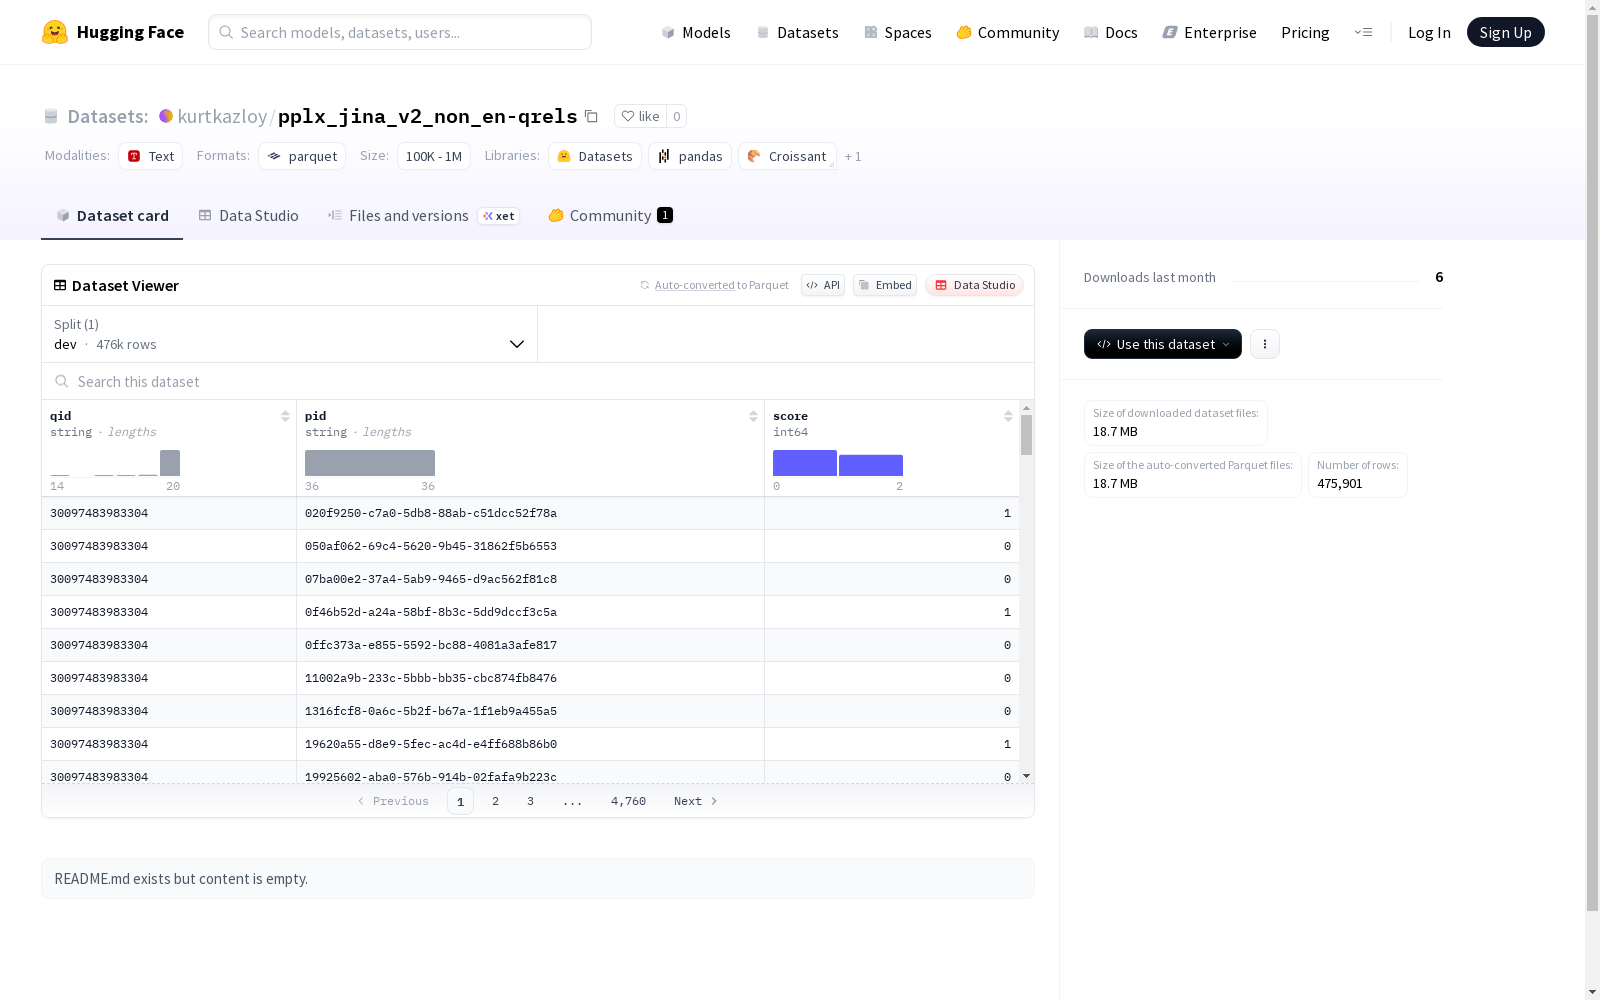Click the pandas library tag
The width and height of the screenshot is (1600, 1000).
pyautogui.click(x=690, y=156)
